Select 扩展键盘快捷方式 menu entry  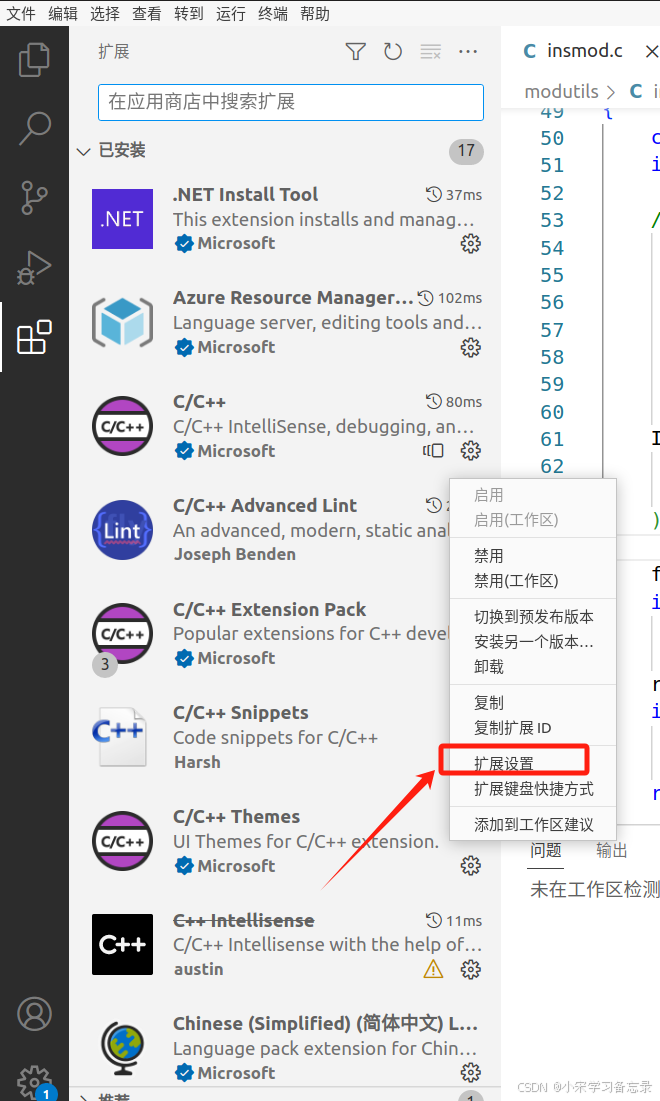pos(533,789)
